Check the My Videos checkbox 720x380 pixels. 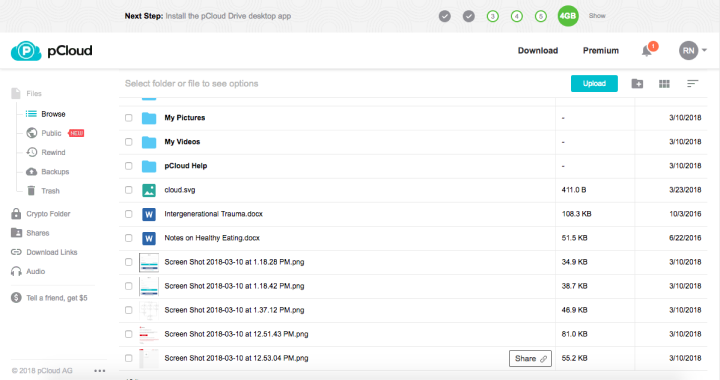(129, 142)
